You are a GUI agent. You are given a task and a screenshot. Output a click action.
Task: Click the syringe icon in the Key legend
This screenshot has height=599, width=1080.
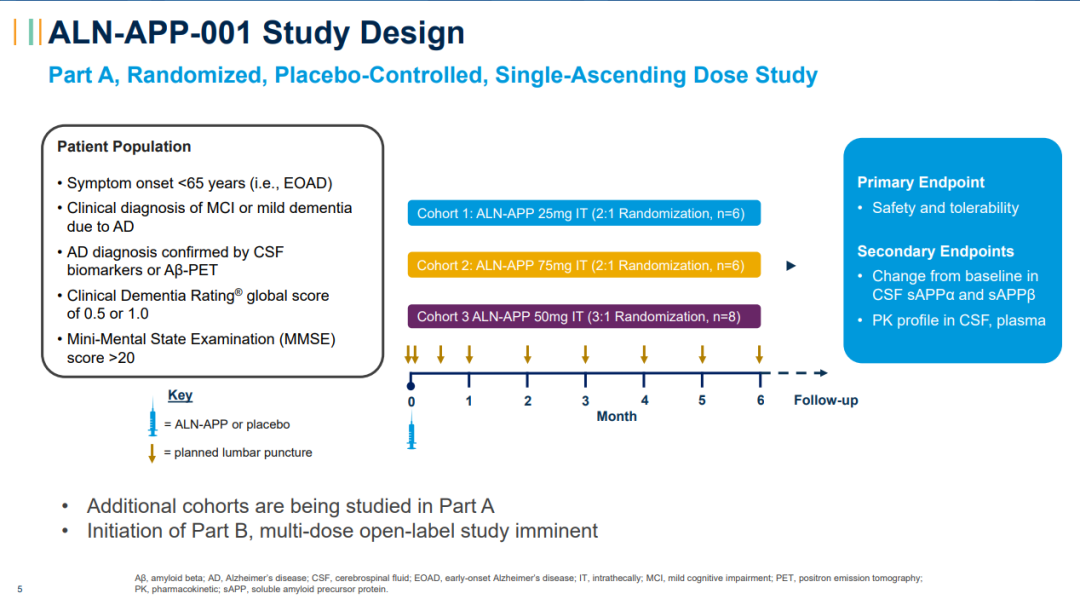(153, 424)
